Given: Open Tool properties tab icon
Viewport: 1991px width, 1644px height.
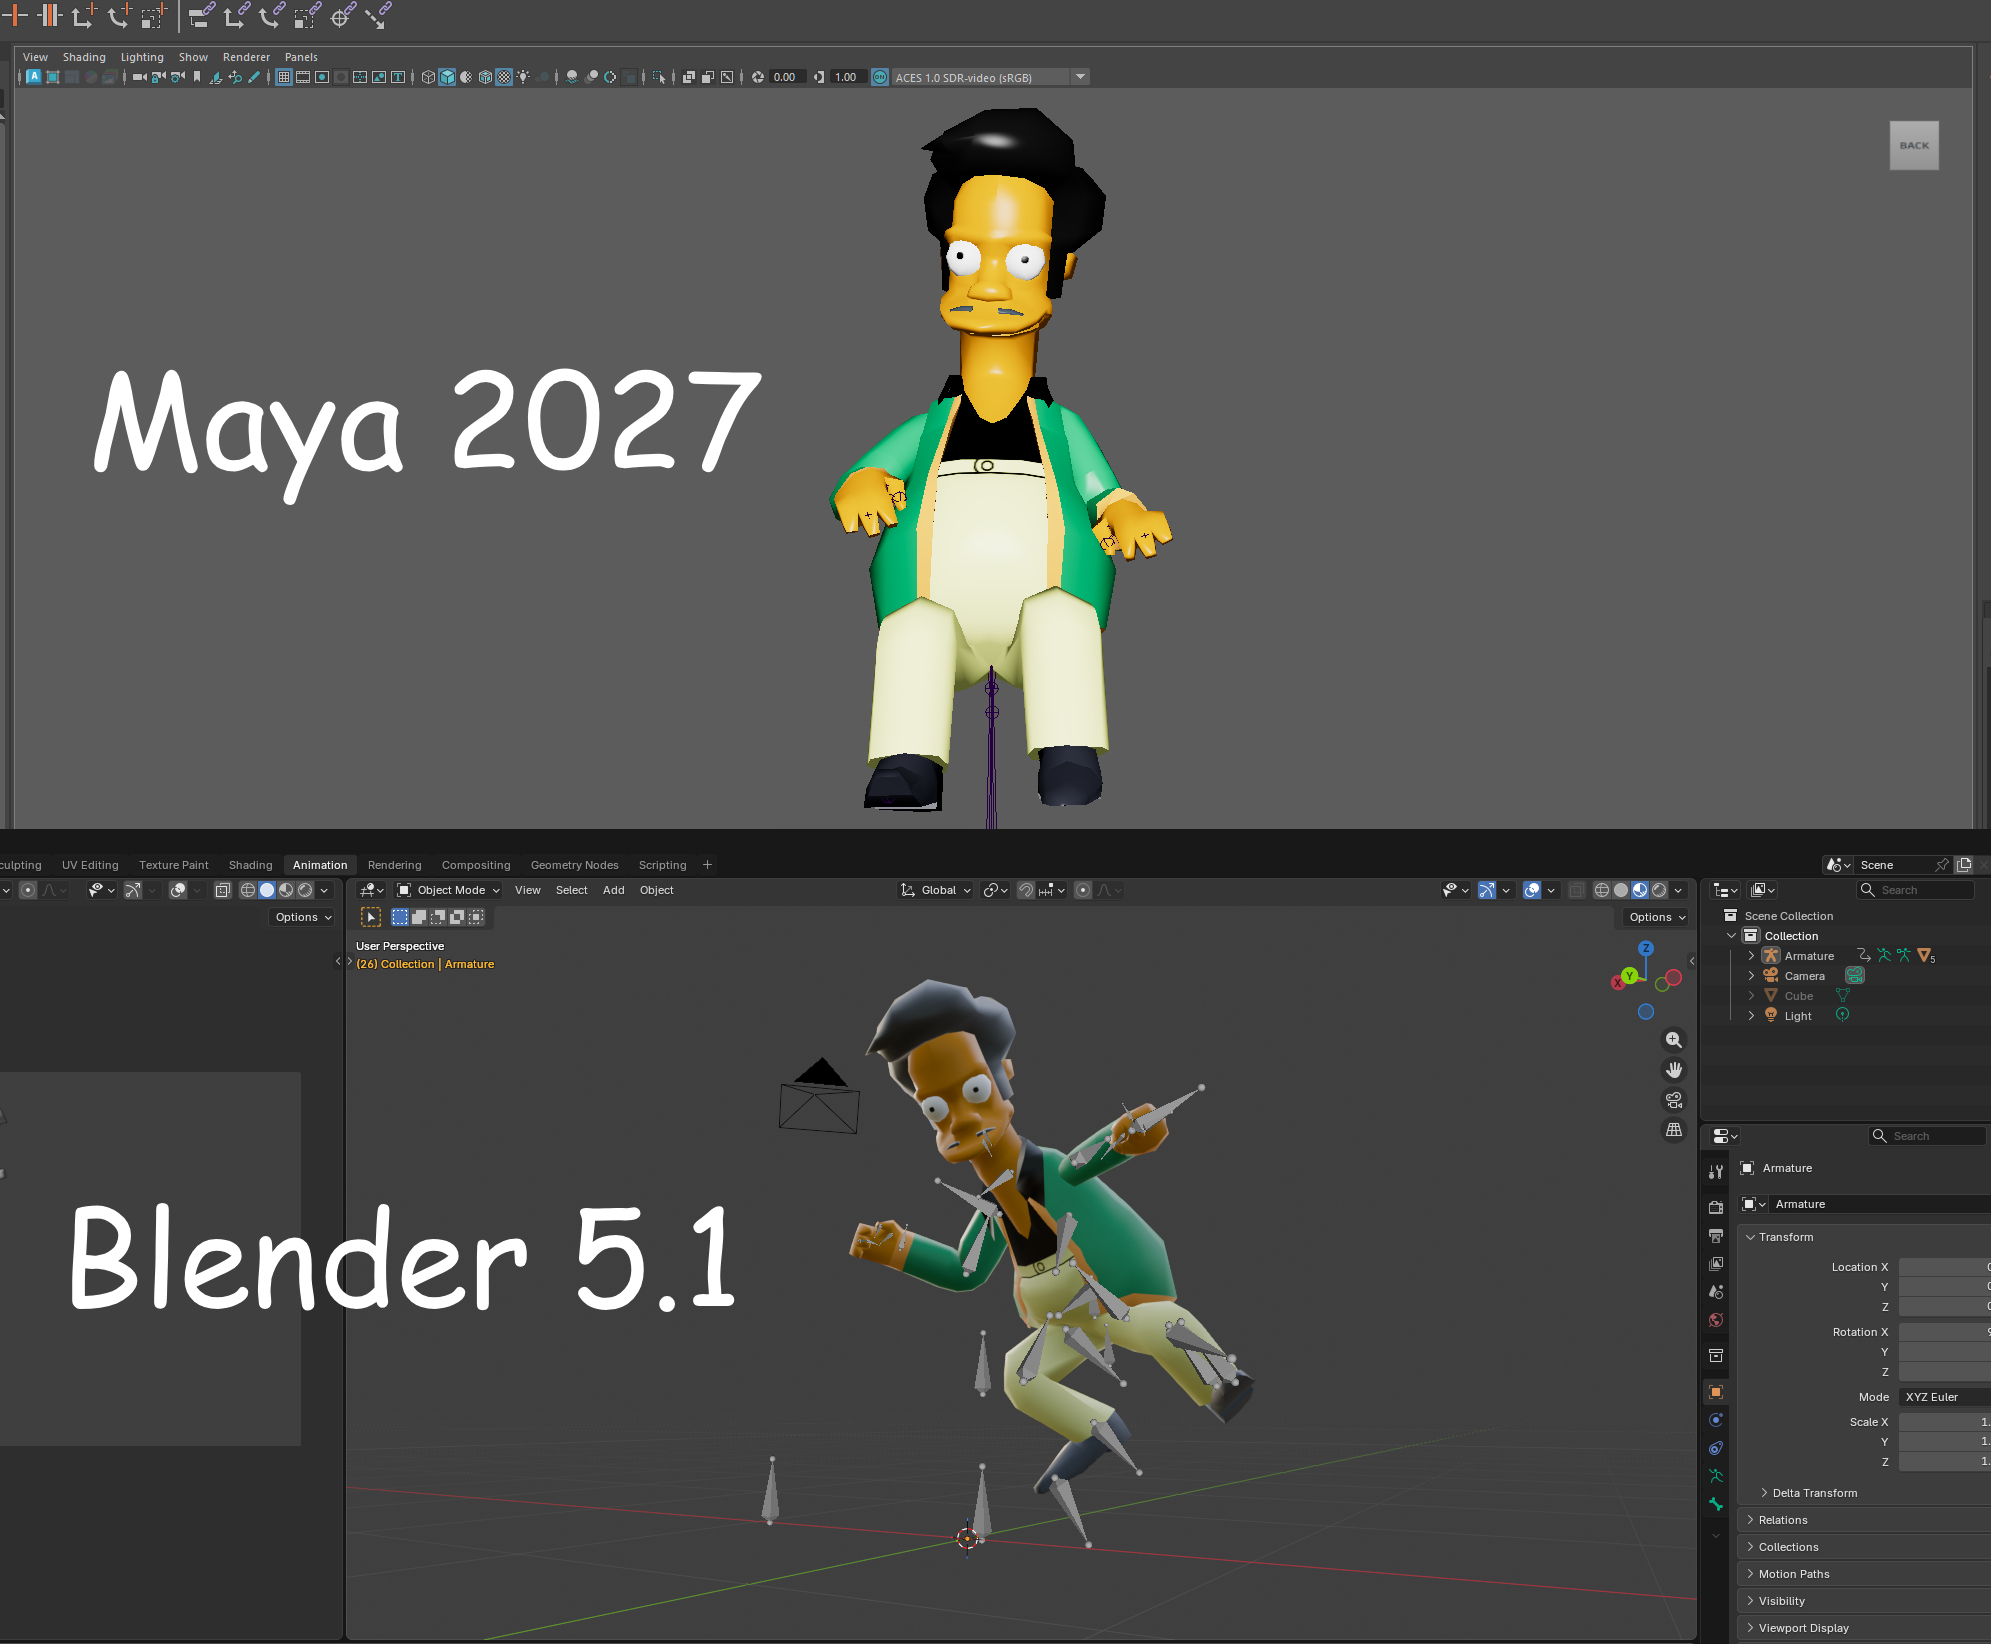Looking at the screenshot, I should point(1716,1172).
